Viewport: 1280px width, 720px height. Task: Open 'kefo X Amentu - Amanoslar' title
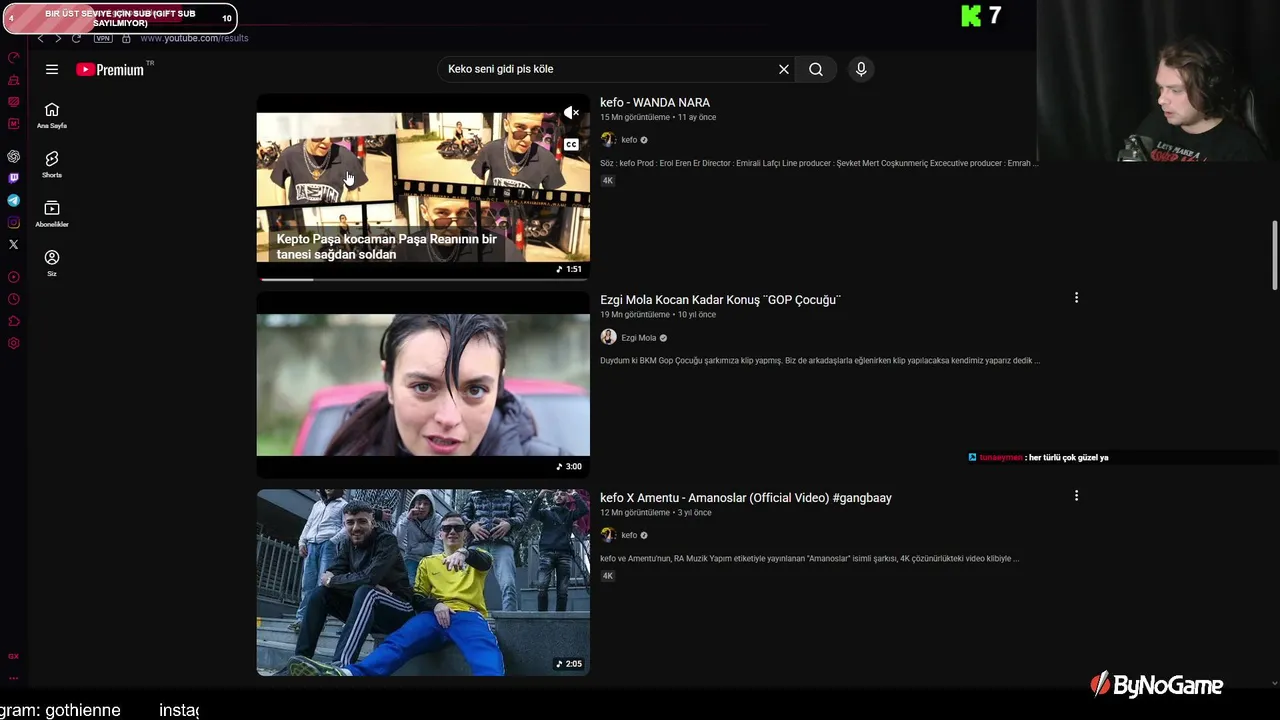pyautogui.click(x=746, y=497)
